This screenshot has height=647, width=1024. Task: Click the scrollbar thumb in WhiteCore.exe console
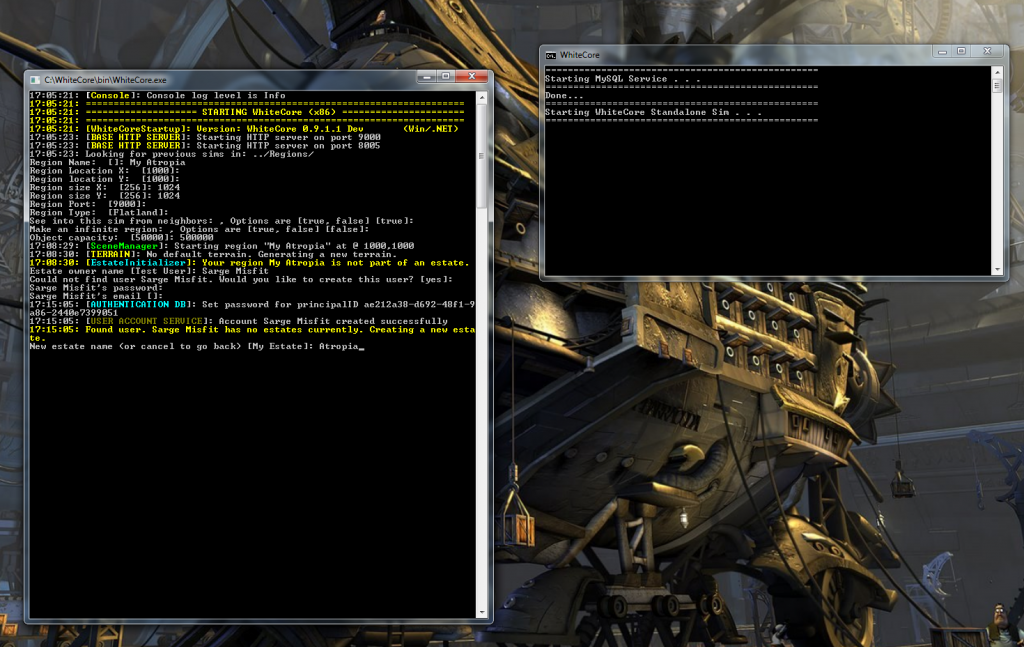482,156
